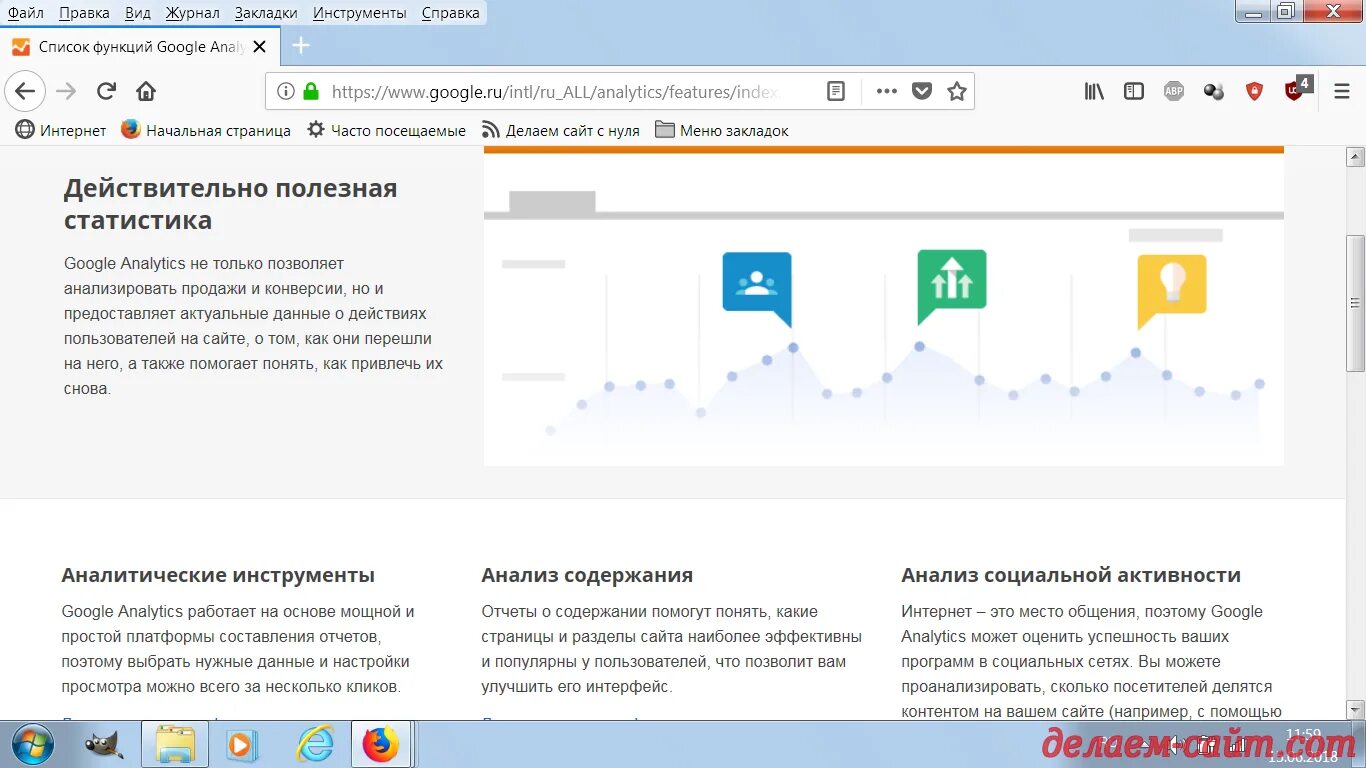
Task: Click the blue users speech-bubble icon
Action: [x=757, y=289]
